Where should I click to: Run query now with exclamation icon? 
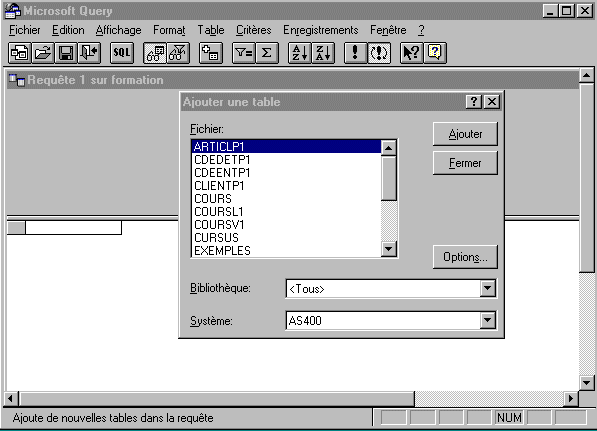tap(355, 53)
